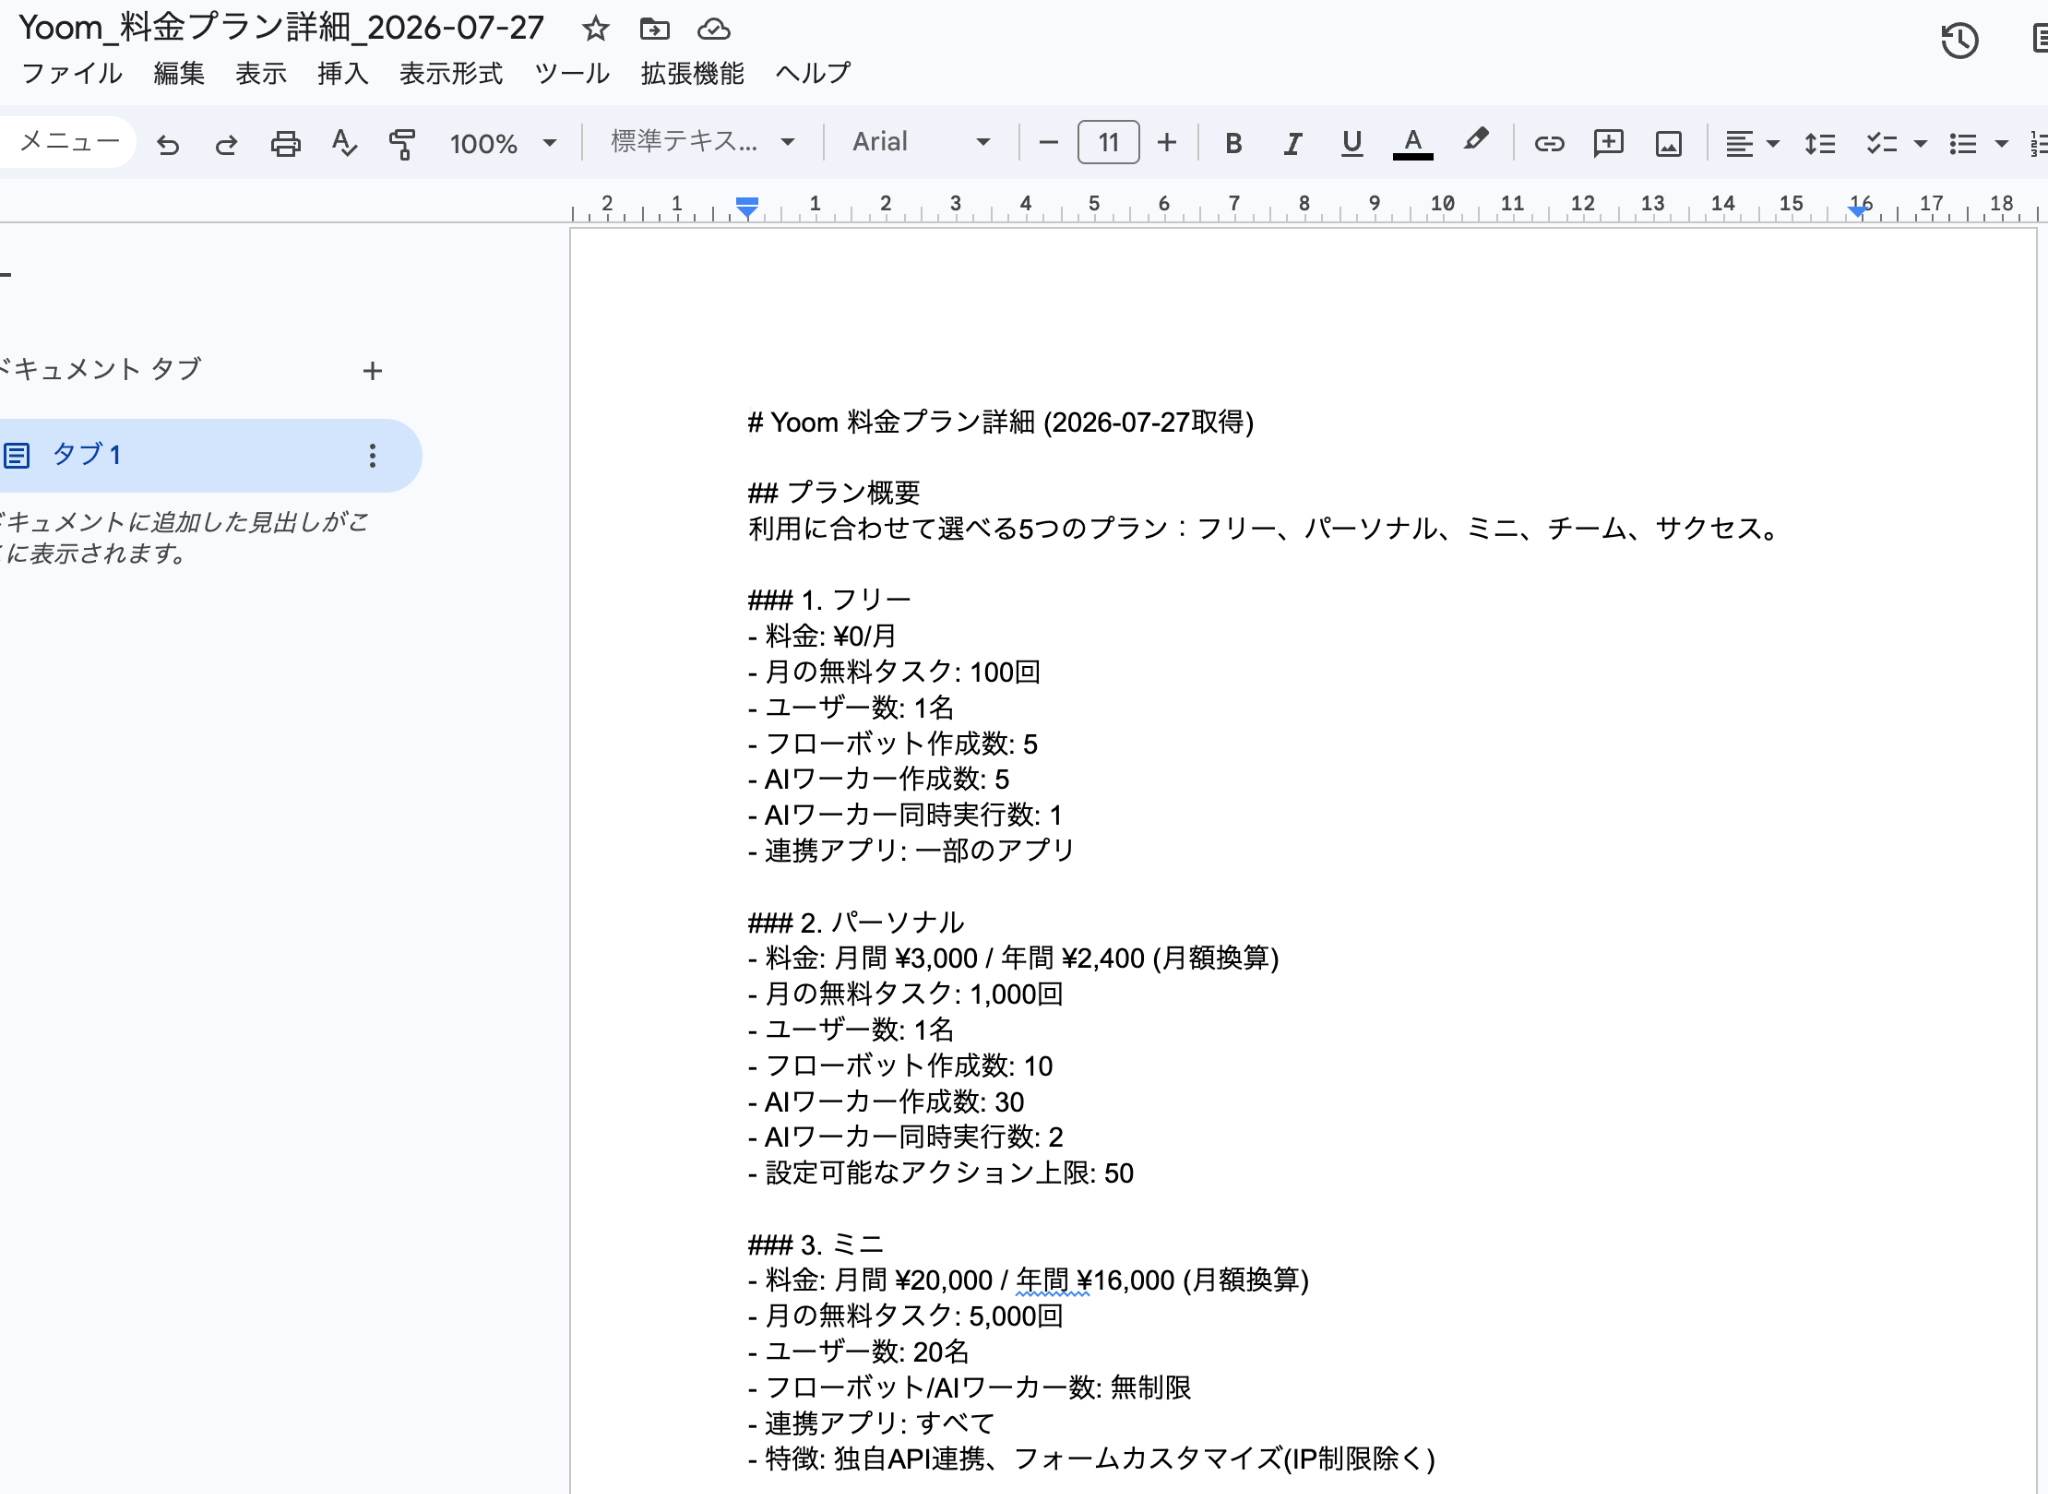Open the 表示 menu
Viewport: 2048px width, 1494px height.
pyautogui.click(x=261, y=73)
